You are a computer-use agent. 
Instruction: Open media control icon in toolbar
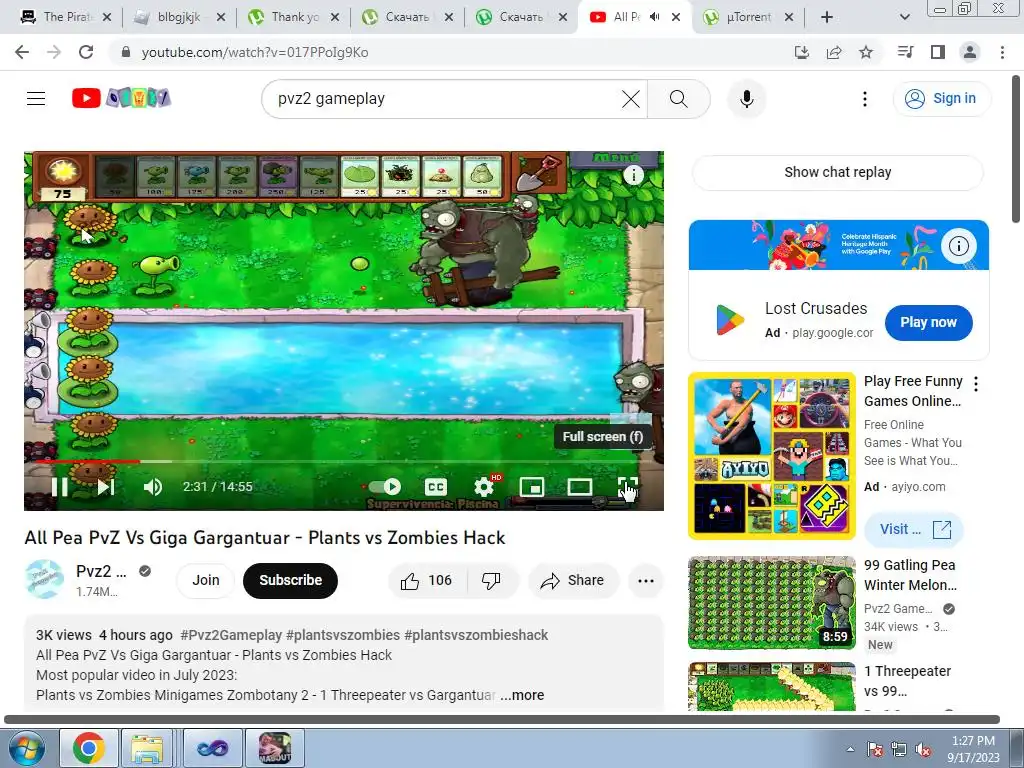pyautogui.click(x=905, y=52)
